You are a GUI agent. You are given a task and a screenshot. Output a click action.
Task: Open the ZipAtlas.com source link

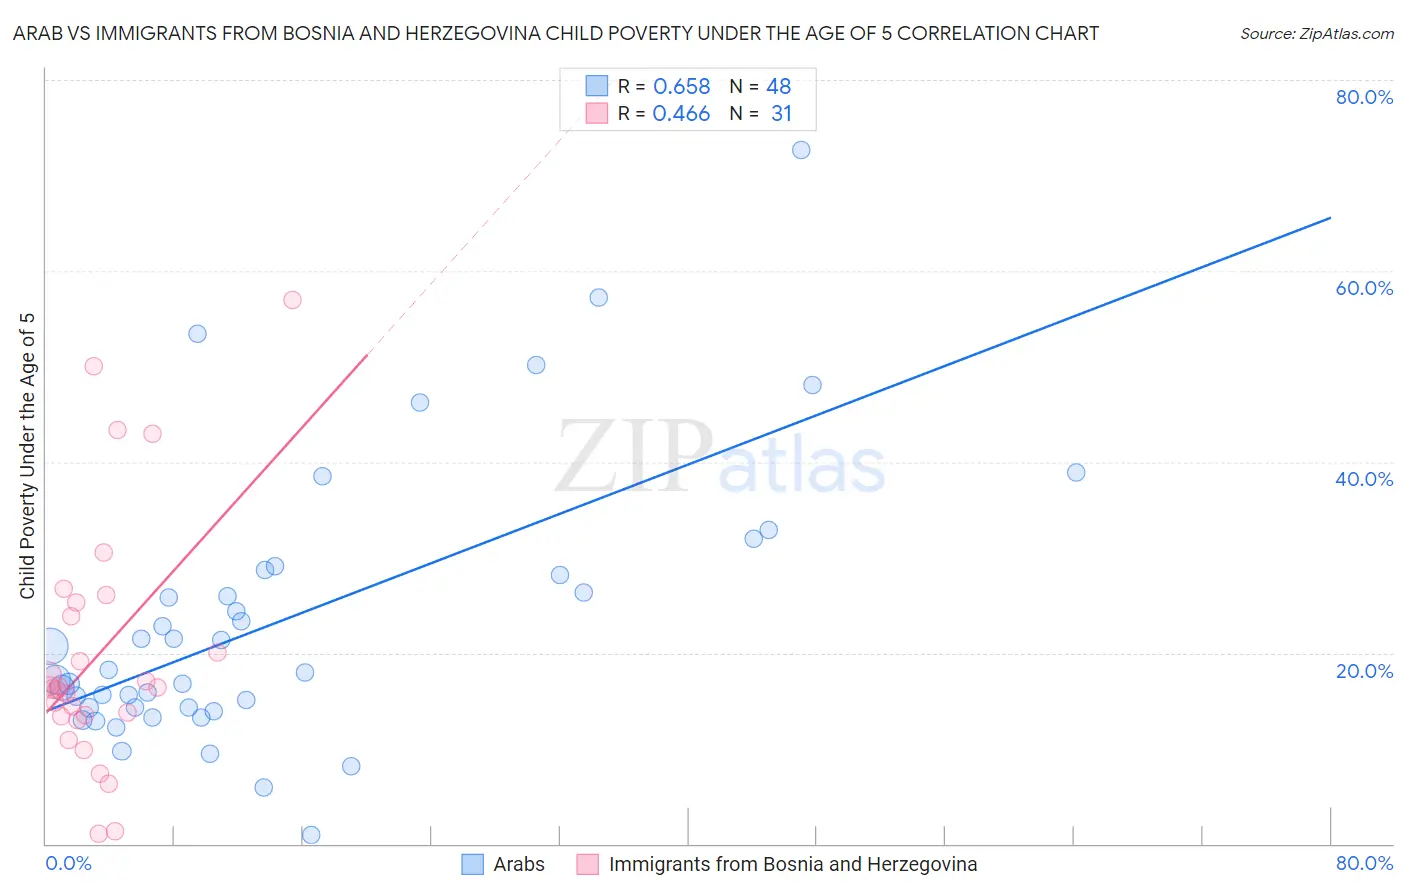(x=1316, y=33)
